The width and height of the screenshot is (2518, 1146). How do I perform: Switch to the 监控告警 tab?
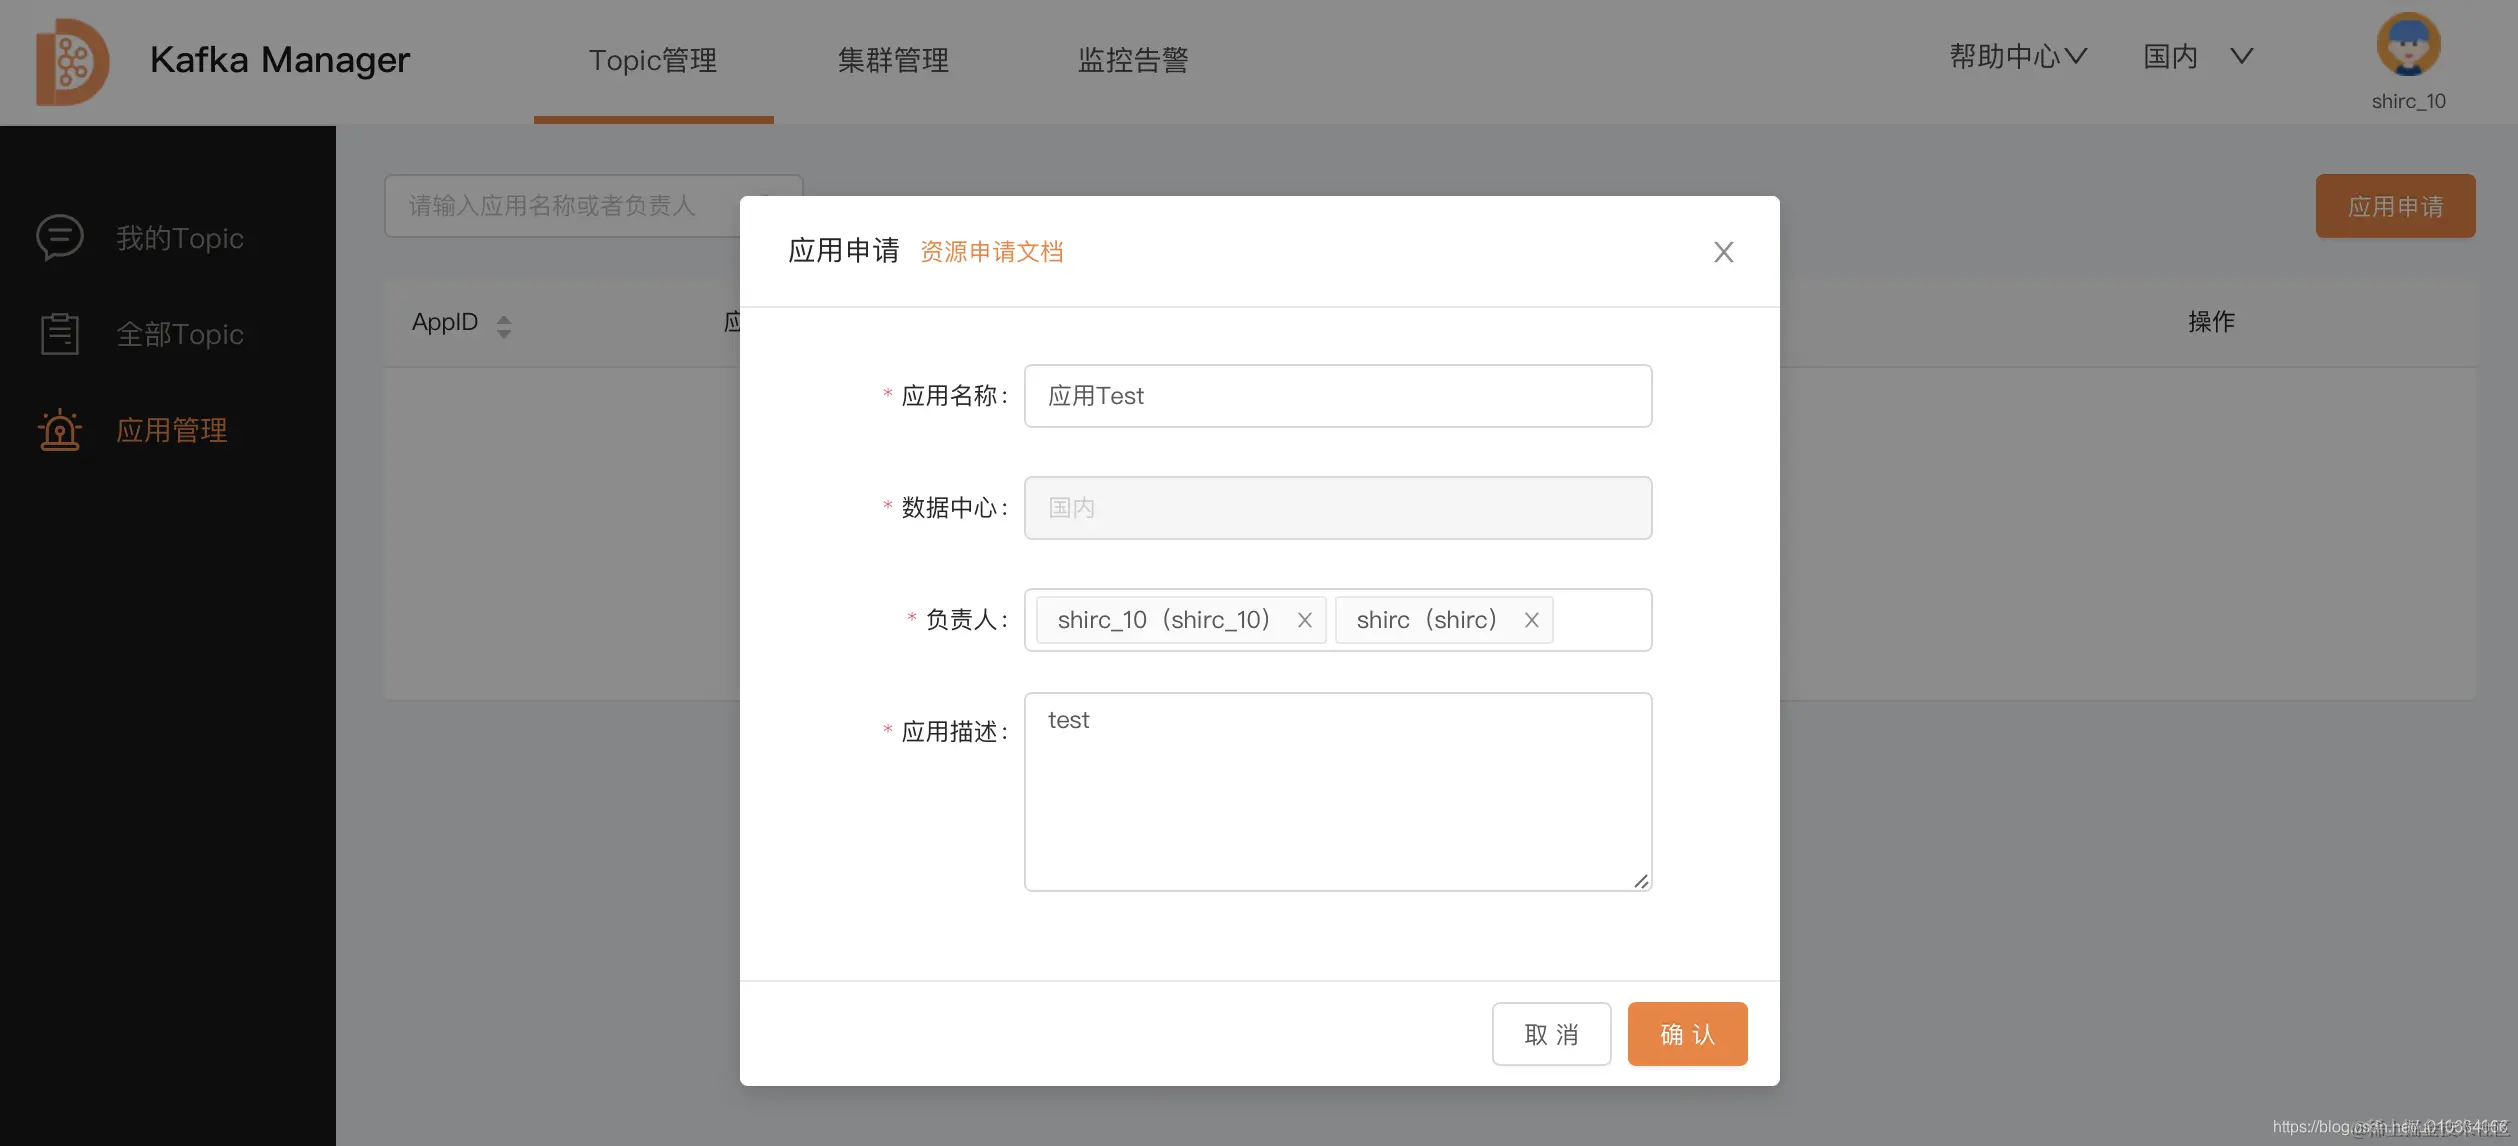[x=1132, y=61]
